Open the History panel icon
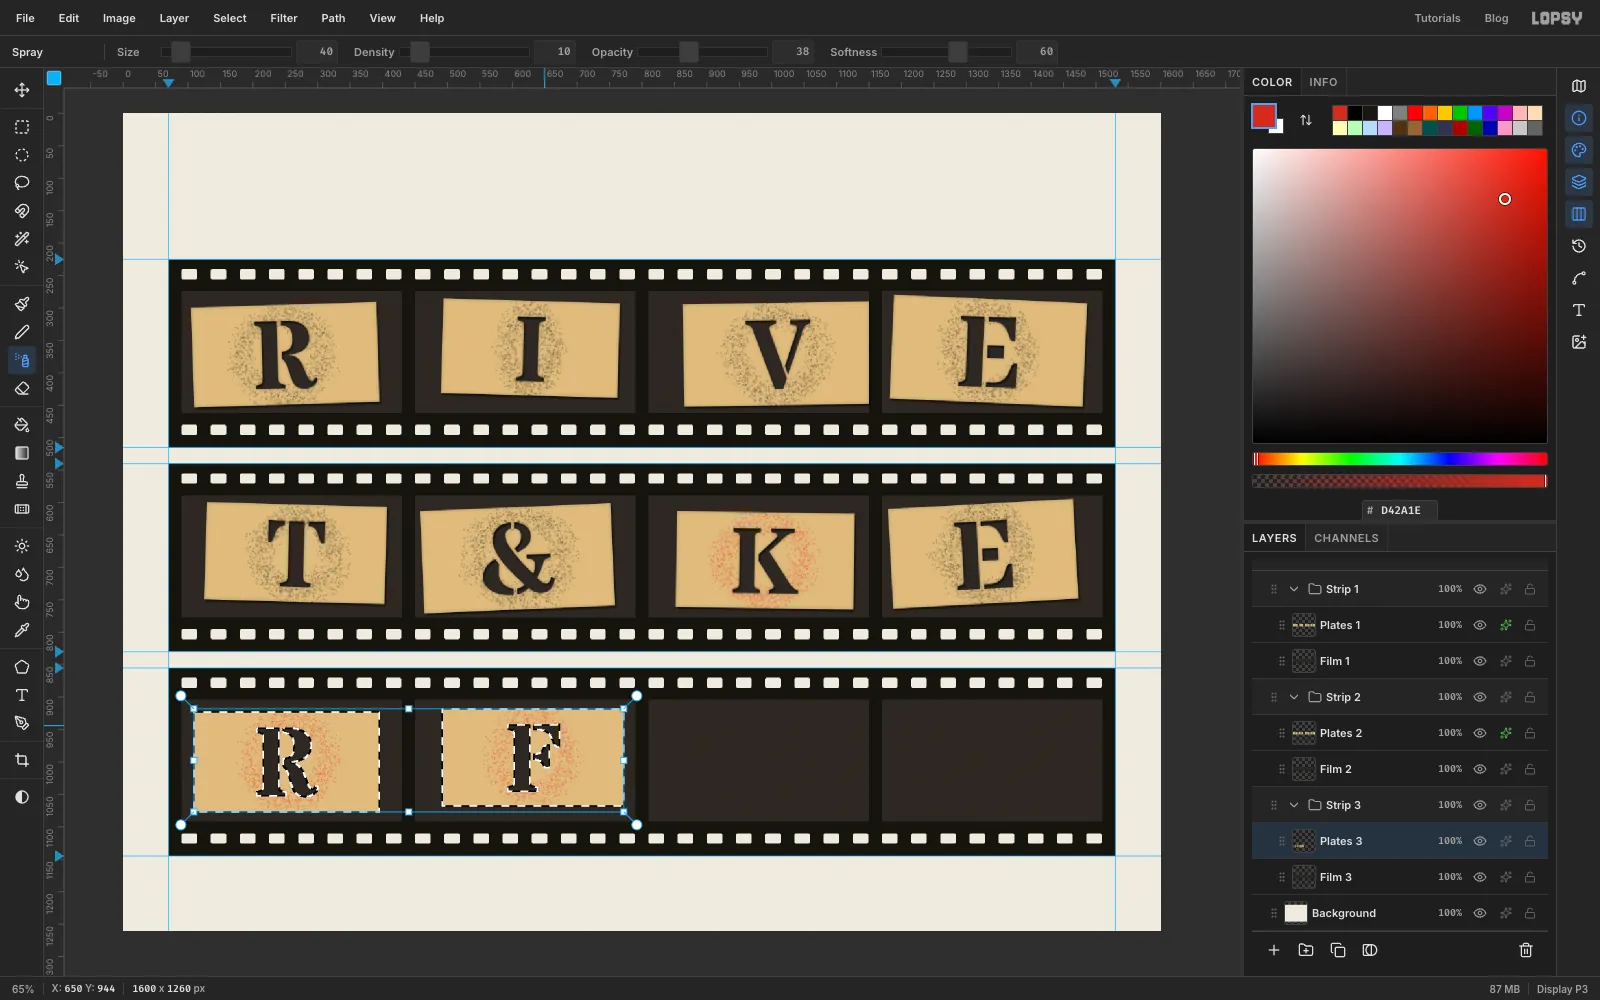The image size is (1600, 1000). tap(1579, 246)
